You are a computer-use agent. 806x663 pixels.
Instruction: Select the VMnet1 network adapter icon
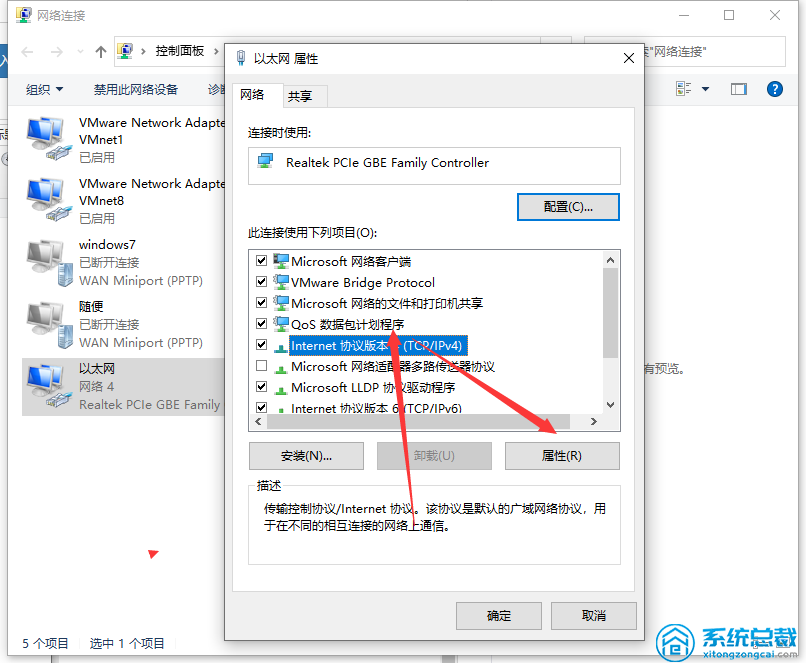click(x=49, y=138)
